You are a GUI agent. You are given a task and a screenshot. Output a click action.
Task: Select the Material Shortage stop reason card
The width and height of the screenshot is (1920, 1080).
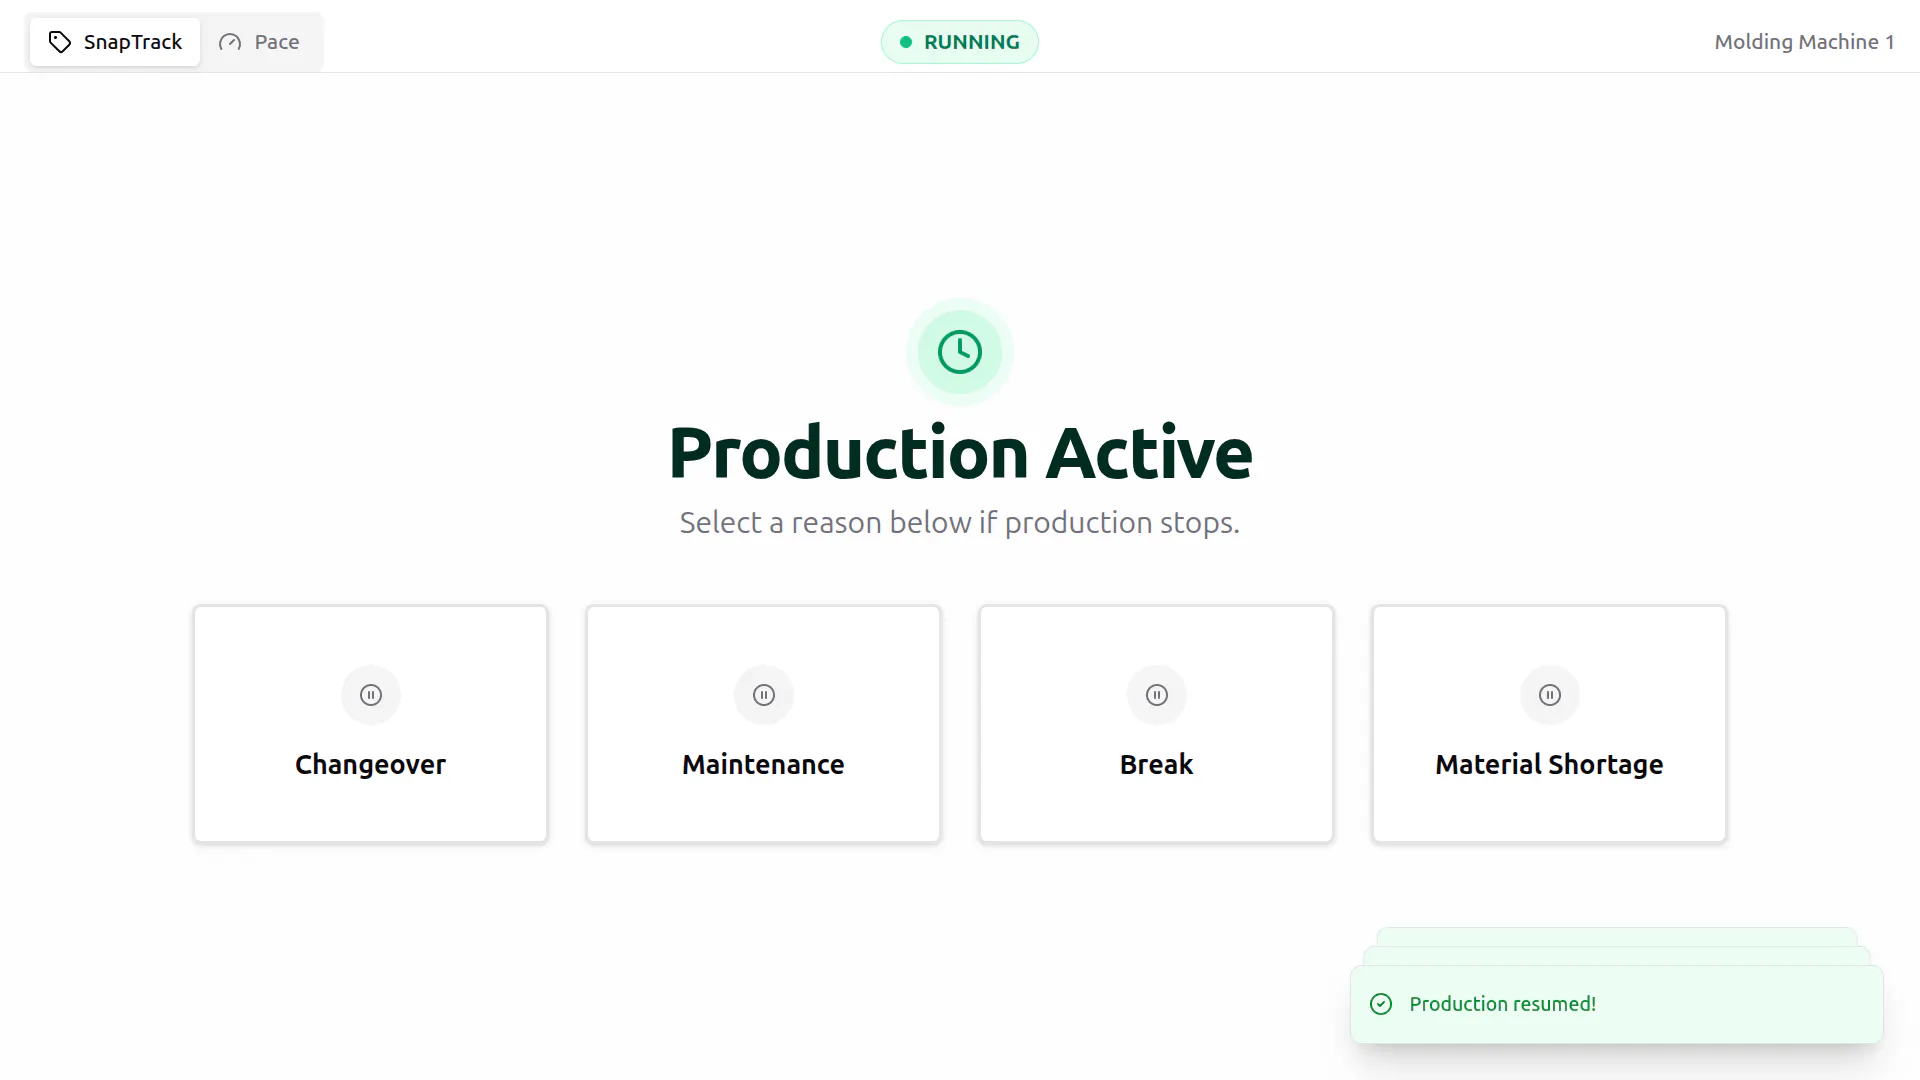pos(1550,724)
